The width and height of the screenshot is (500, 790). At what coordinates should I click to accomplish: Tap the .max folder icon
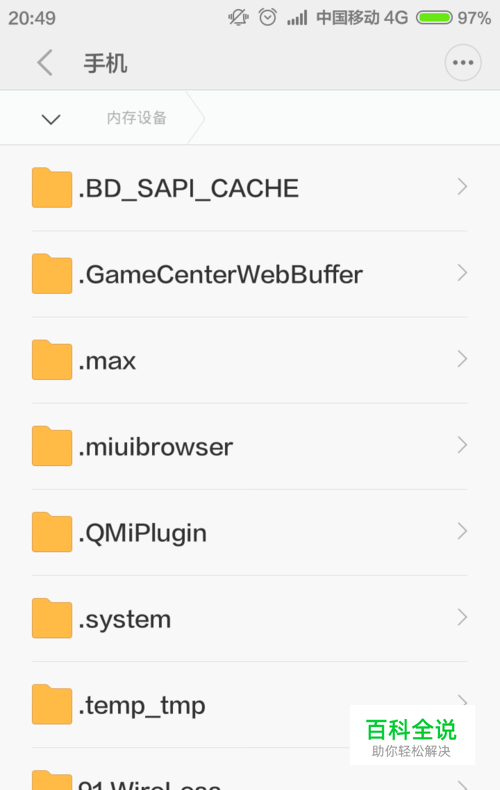click(x=52, y=360)
